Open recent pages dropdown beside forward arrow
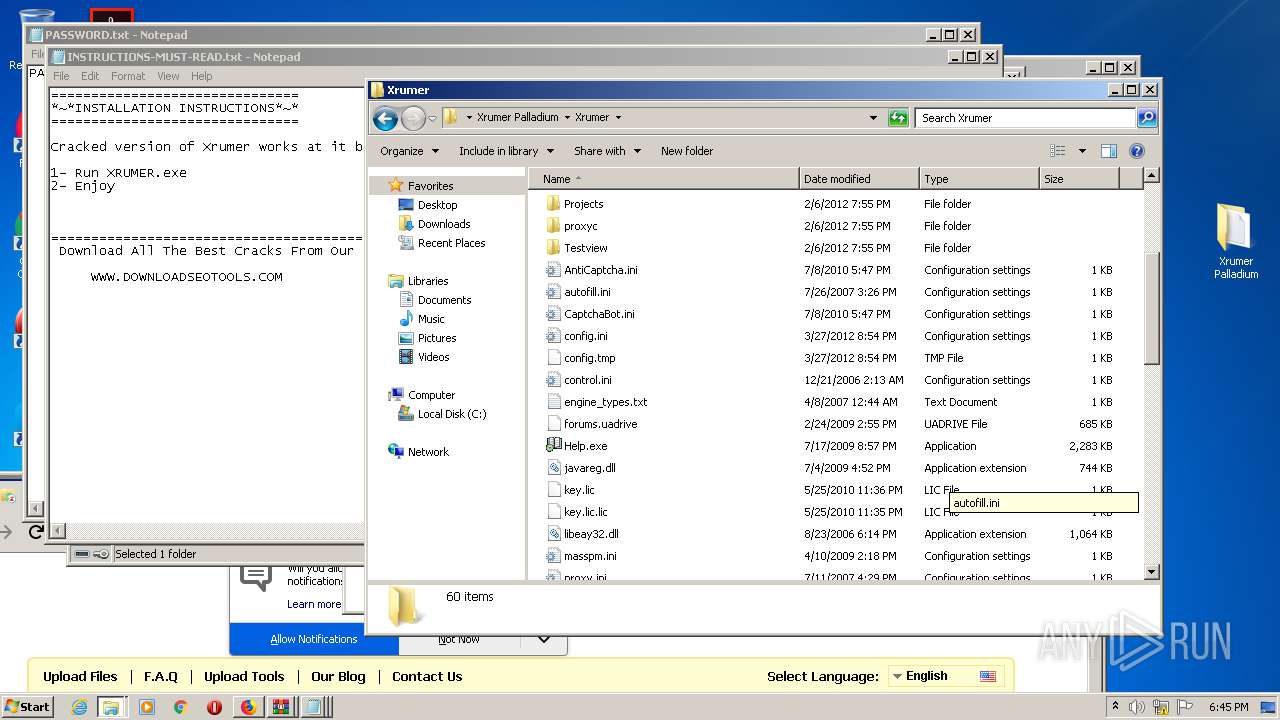 click(432, 118)
